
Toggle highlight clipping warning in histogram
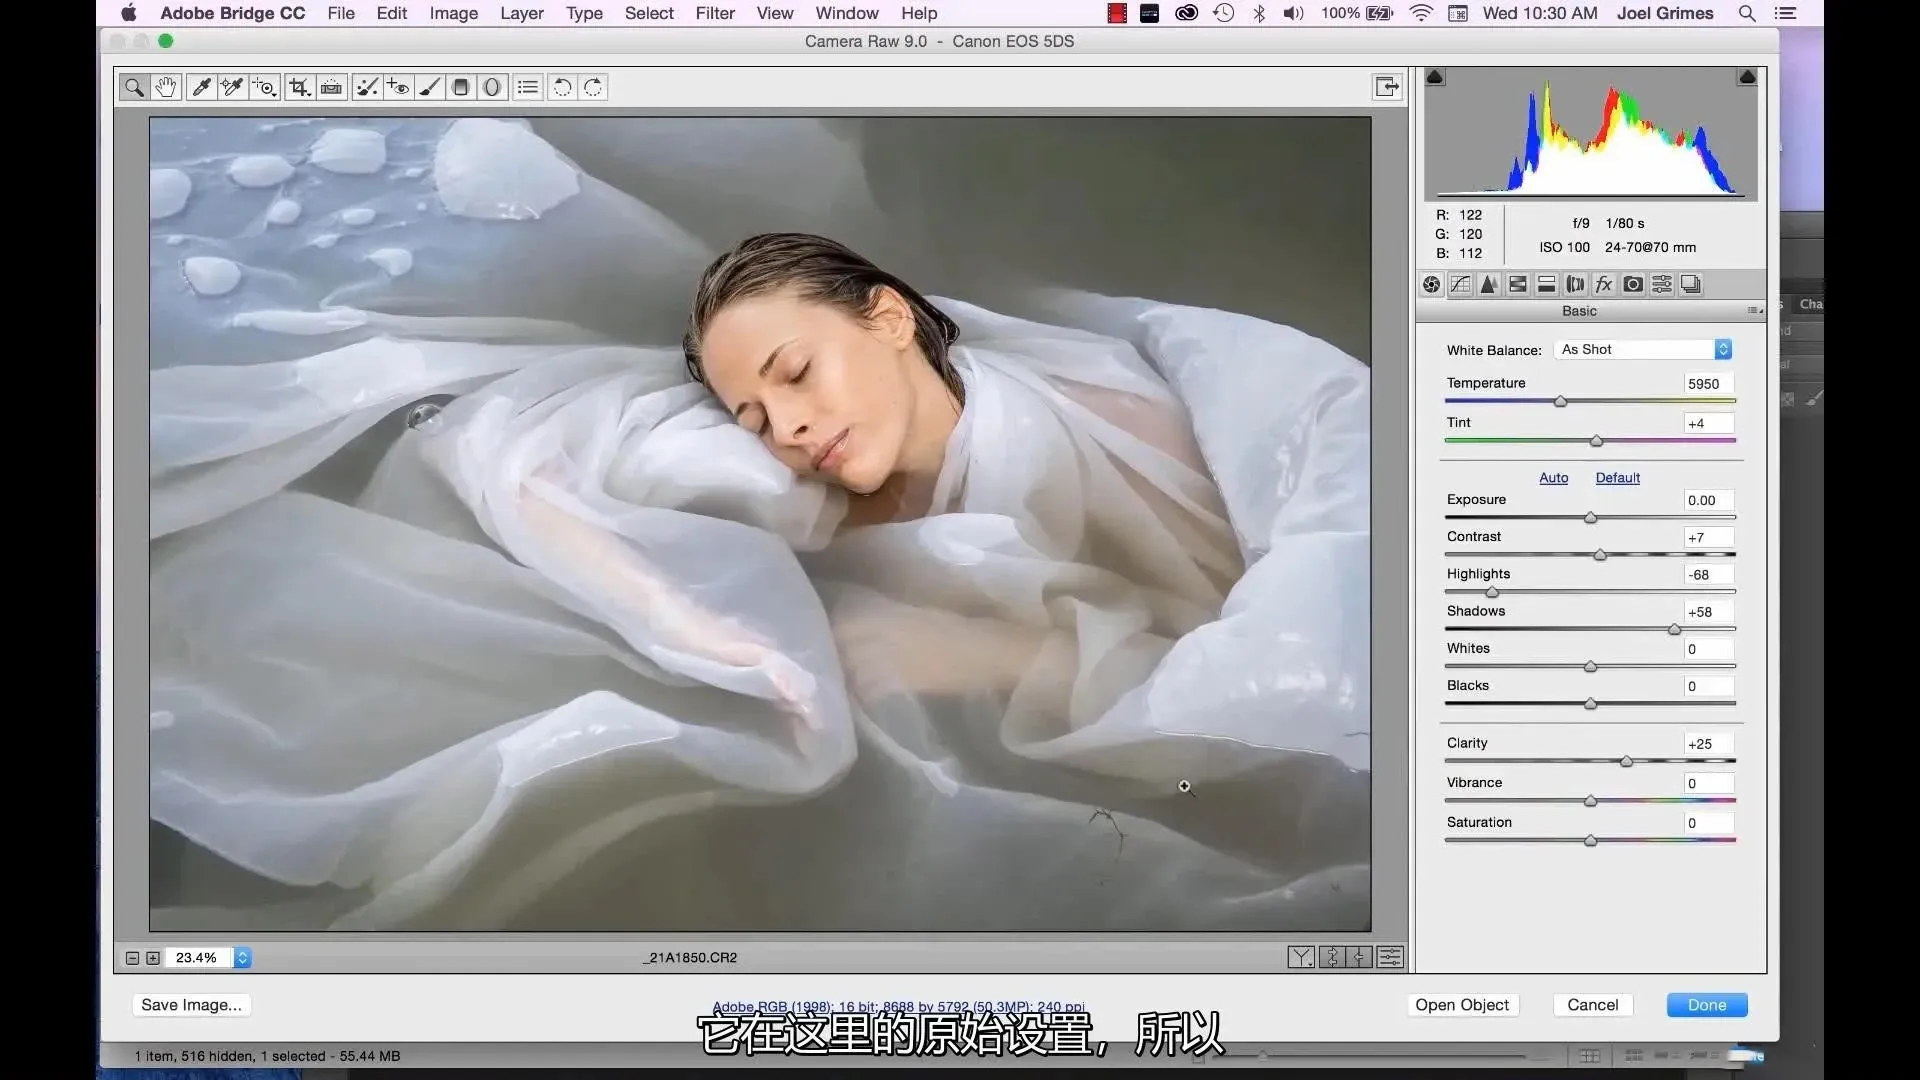click(x=1747, y=77)
